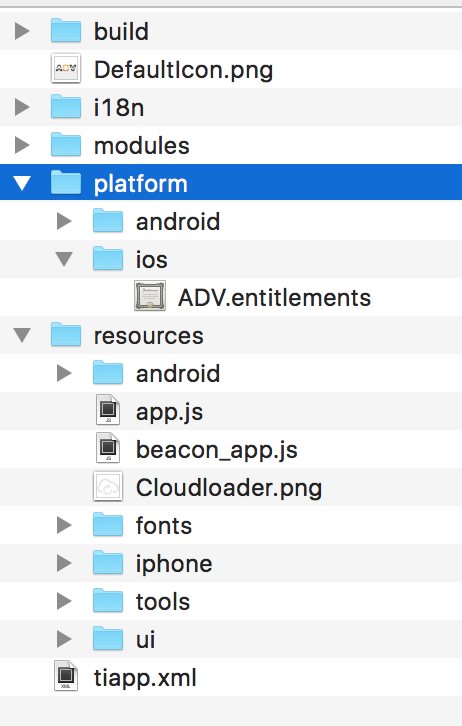Click the tiapp.xml file icon

[x=66, y=676]
